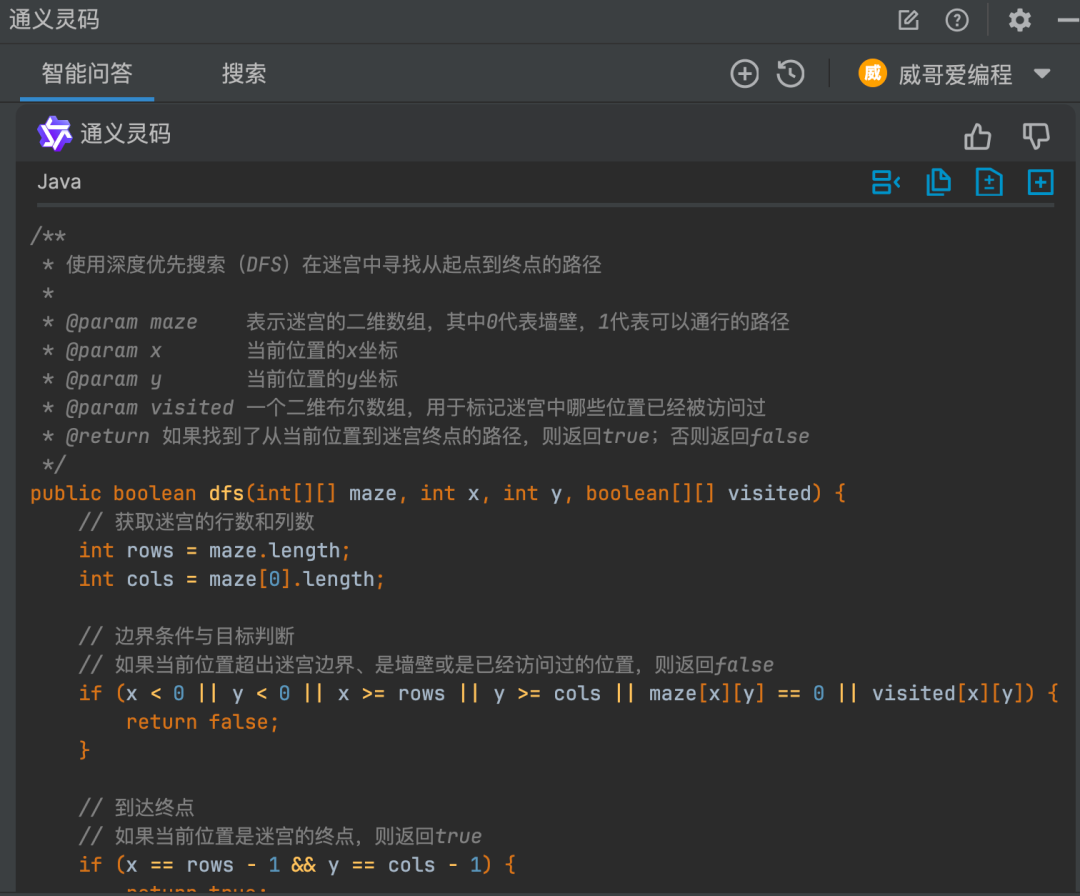Click the new chat edit icon
The height and width of the screenshot is (896, 1080).
point(908,20)
